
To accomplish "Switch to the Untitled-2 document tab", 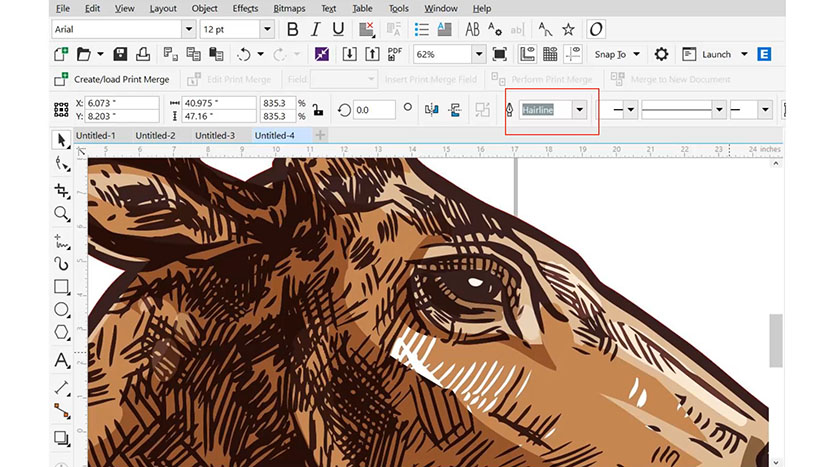I will point(155,135).
